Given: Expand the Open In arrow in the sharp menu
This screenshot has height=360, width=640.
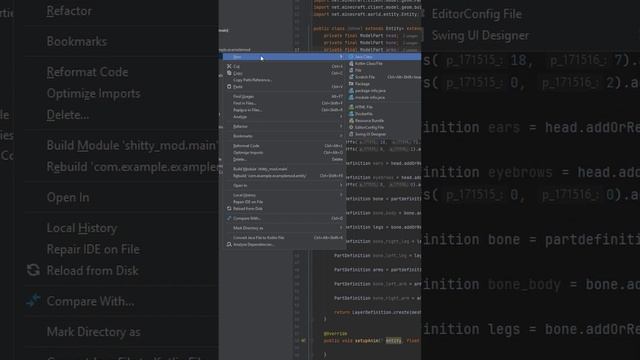Looking at the screenshot, I should [x=341, y=185].
